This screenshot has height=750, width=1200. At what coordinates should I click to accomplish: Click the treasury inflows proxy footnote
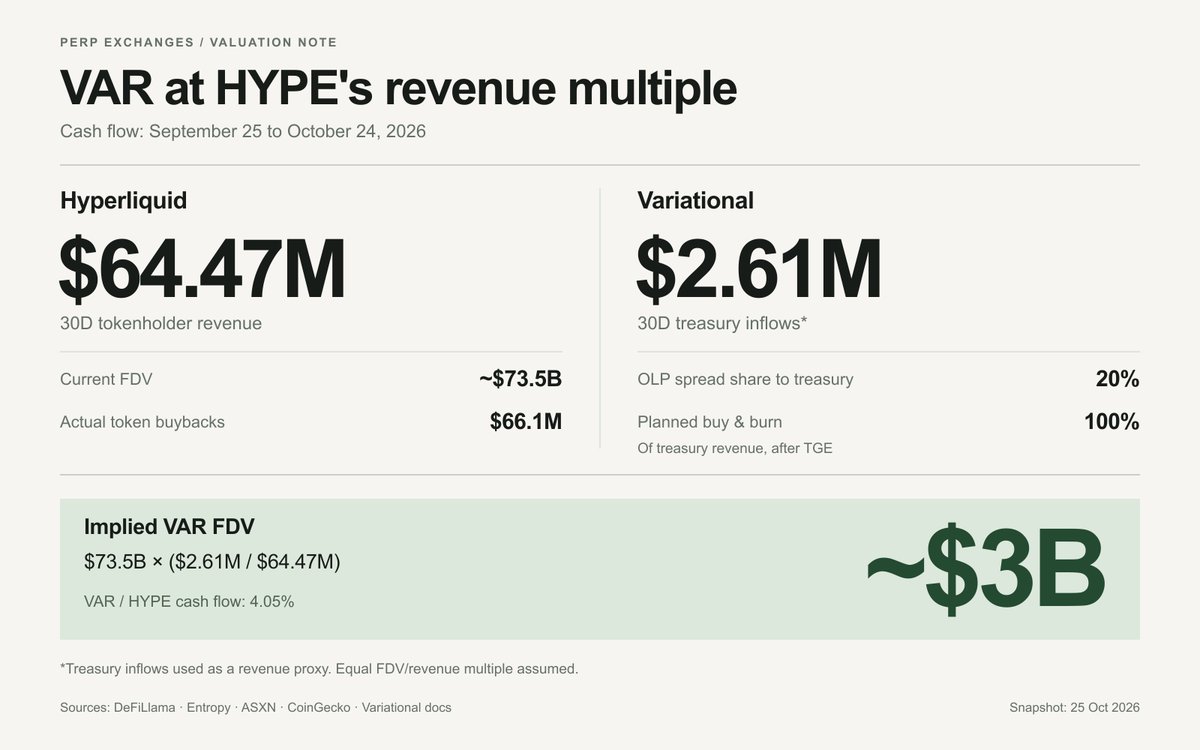319,668
